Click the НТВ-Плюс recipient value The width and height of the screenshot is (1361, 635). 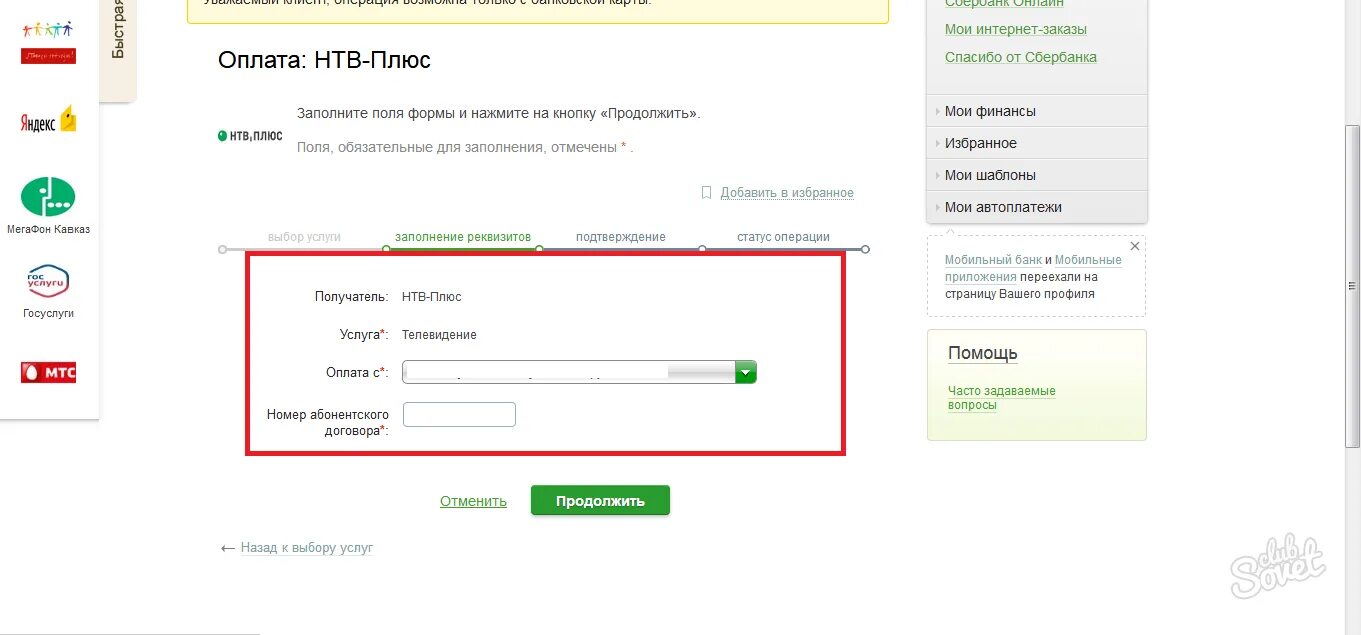pyautogui.click(x=432, y=297)
